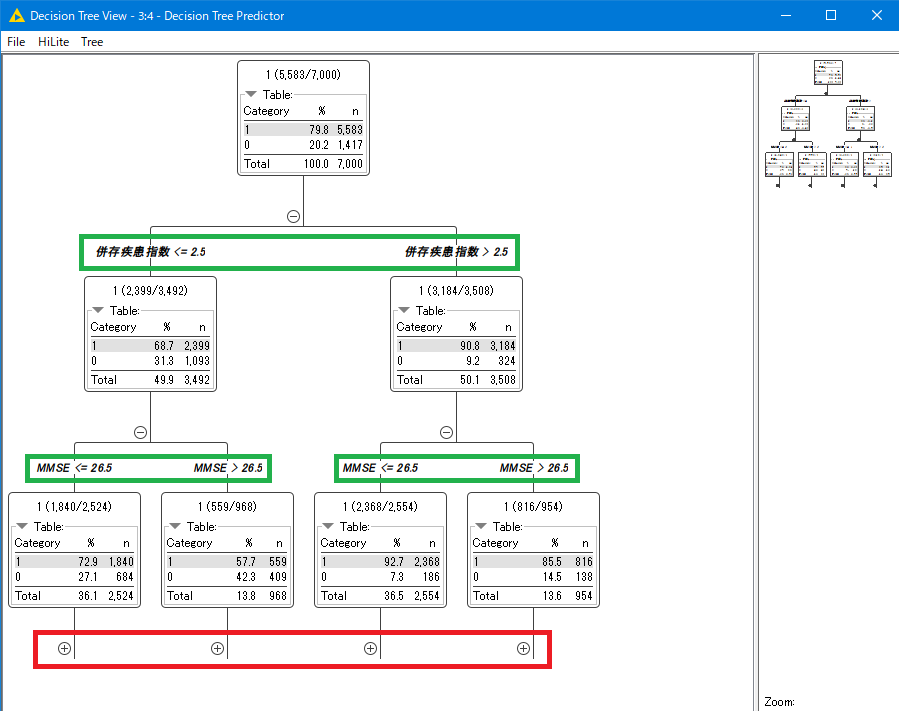Screen dimensions: 899x711
Task: Collapse the root node's Table triangle
Action: (x=251, y=95)
